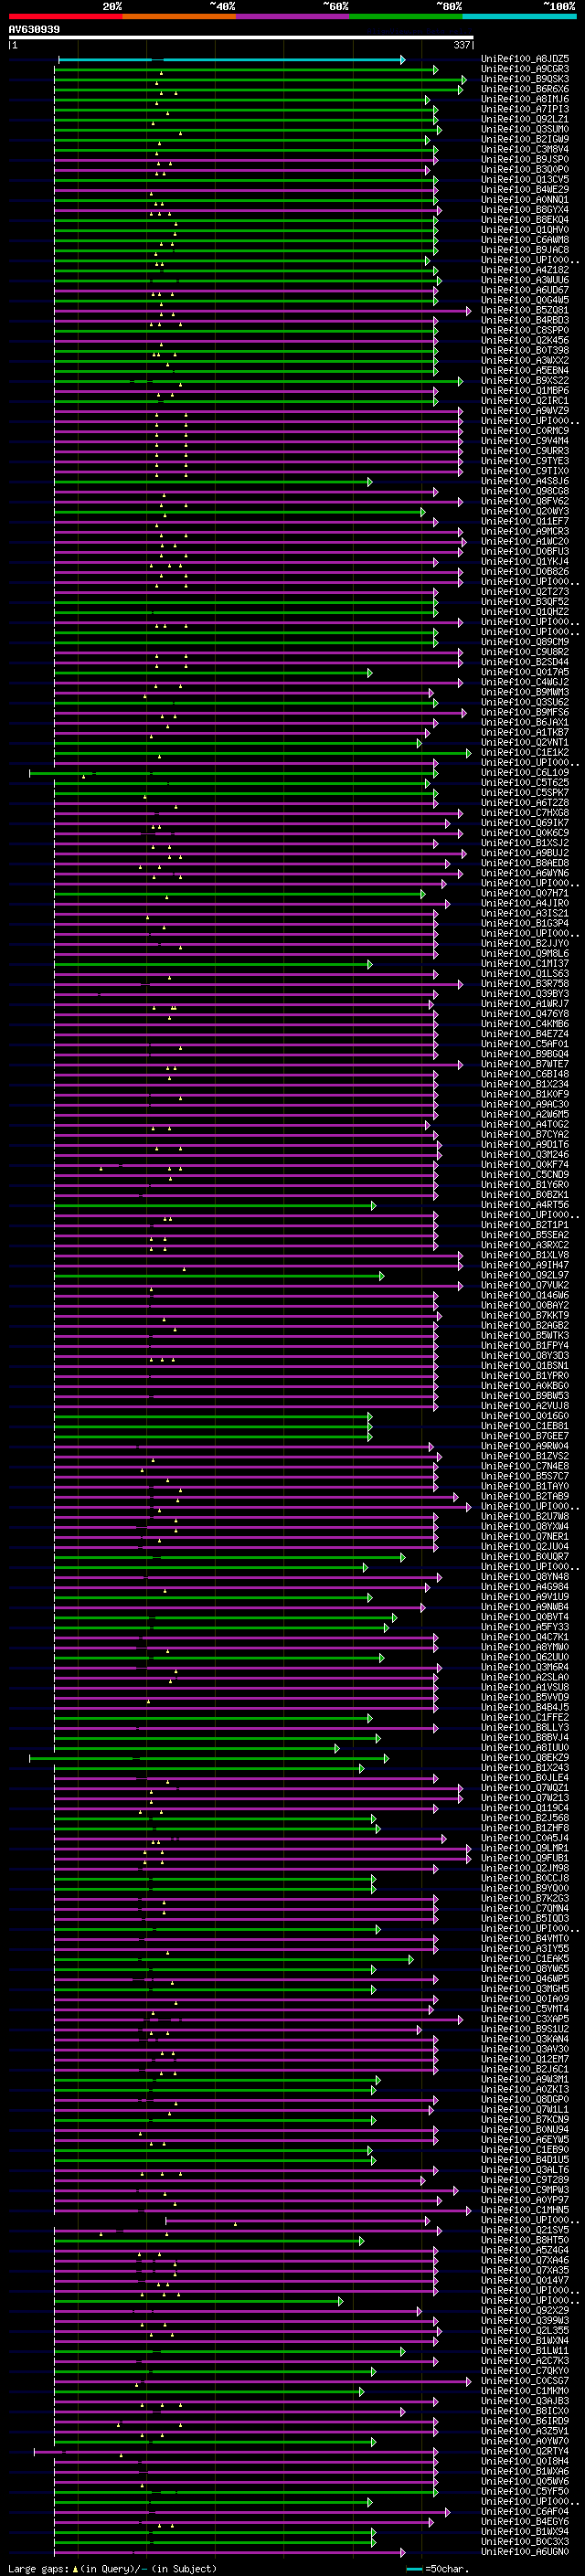Click label UniRef100_B1ZVS2
This screenshot has width=585, height=2576.
tap(525, 1457)
